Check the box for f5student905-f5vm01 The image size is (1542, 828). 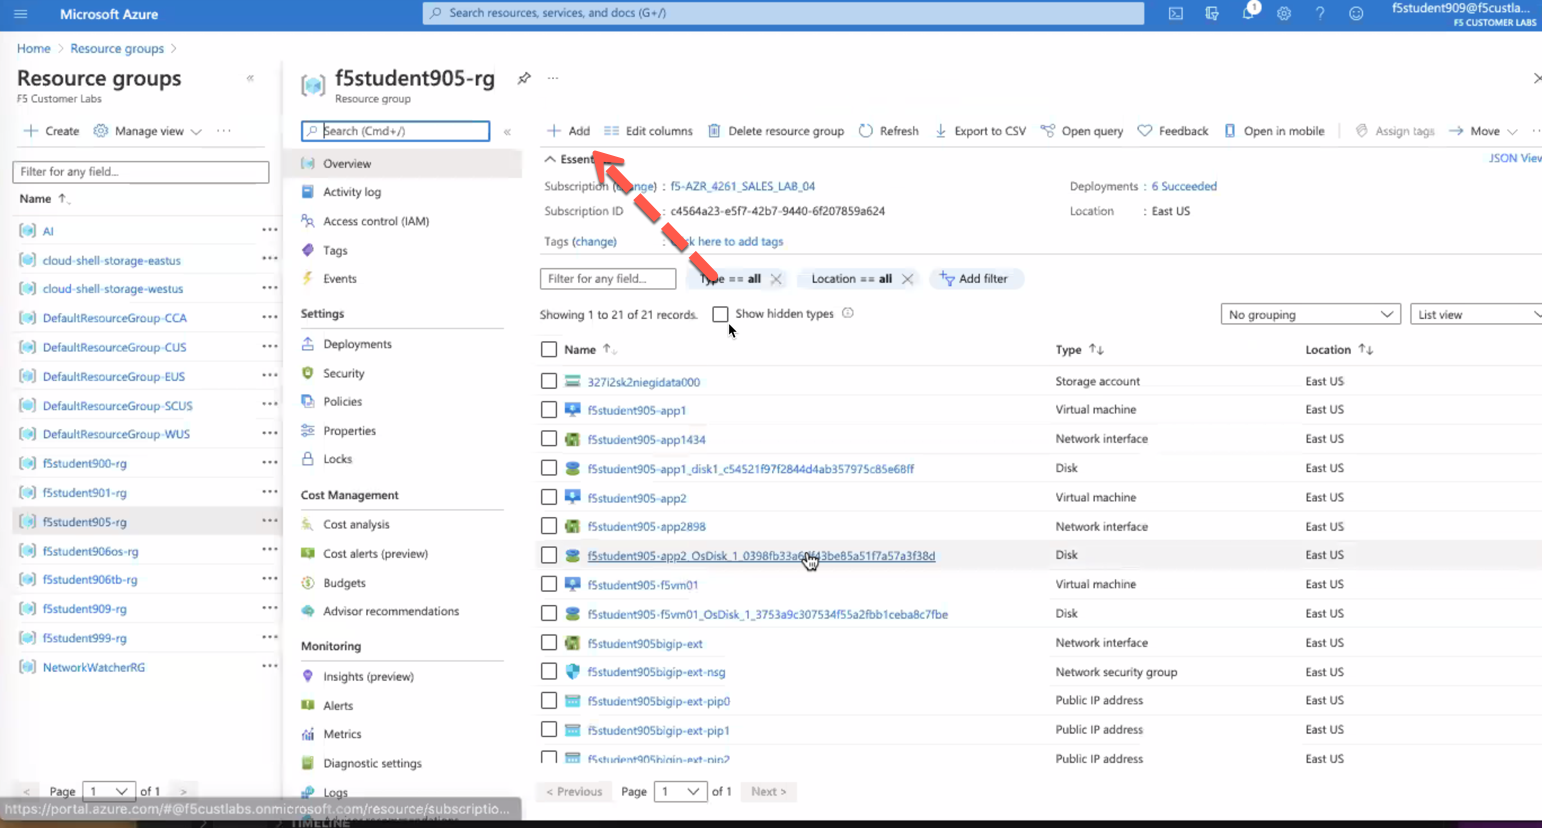(549, 584)
